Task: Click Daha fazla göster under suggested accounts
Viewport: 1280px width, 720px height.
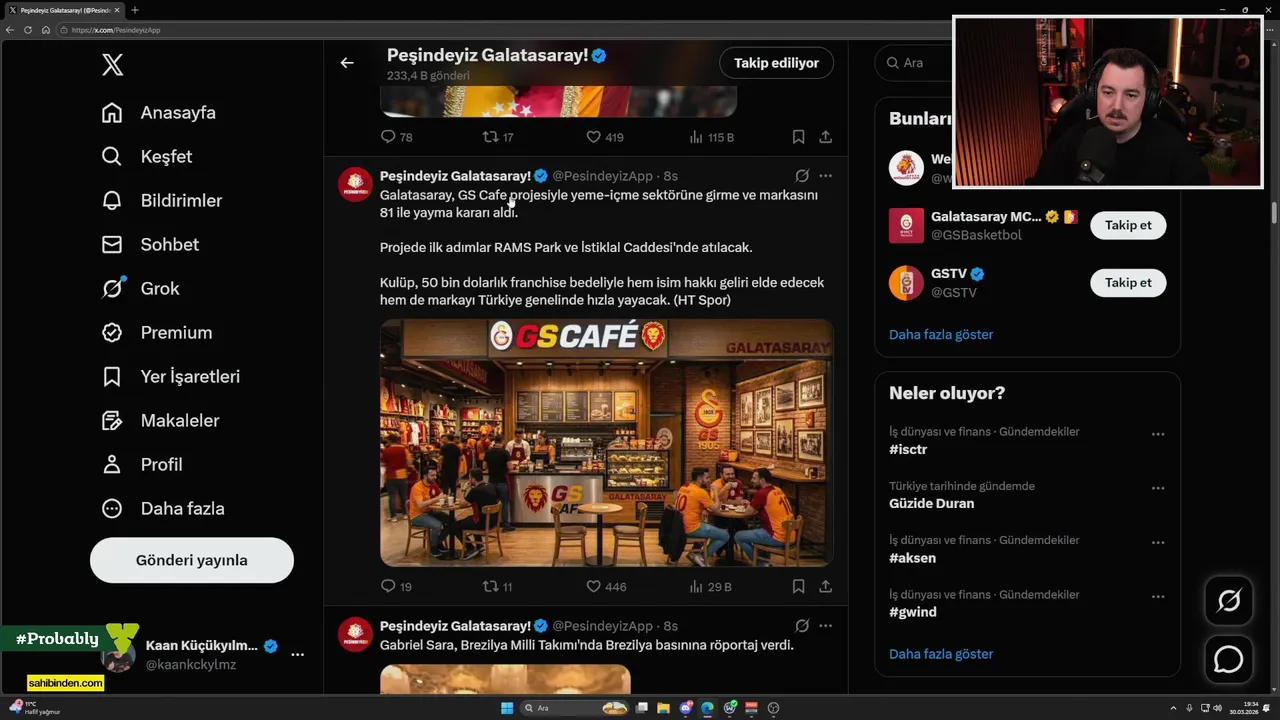Action: [x=941, y=335]
